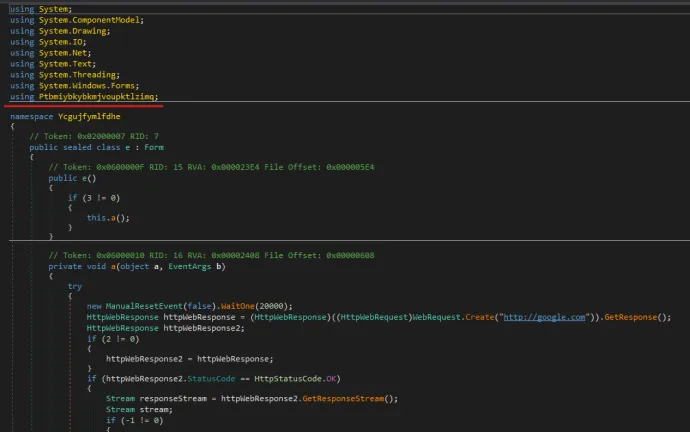Go to the ManualResetEvent type

point(144,306)
